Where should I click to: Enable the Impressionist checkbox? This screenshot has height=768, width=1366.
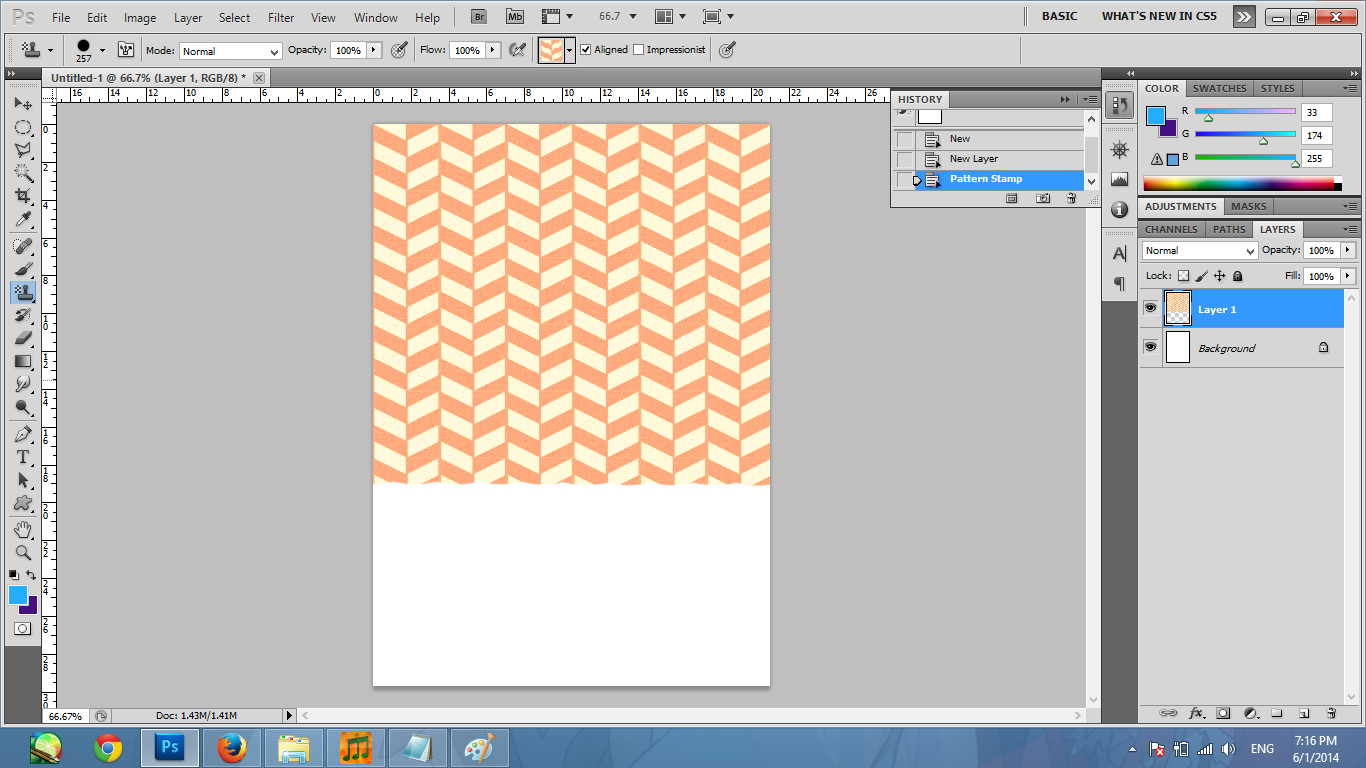click(639, 50)
